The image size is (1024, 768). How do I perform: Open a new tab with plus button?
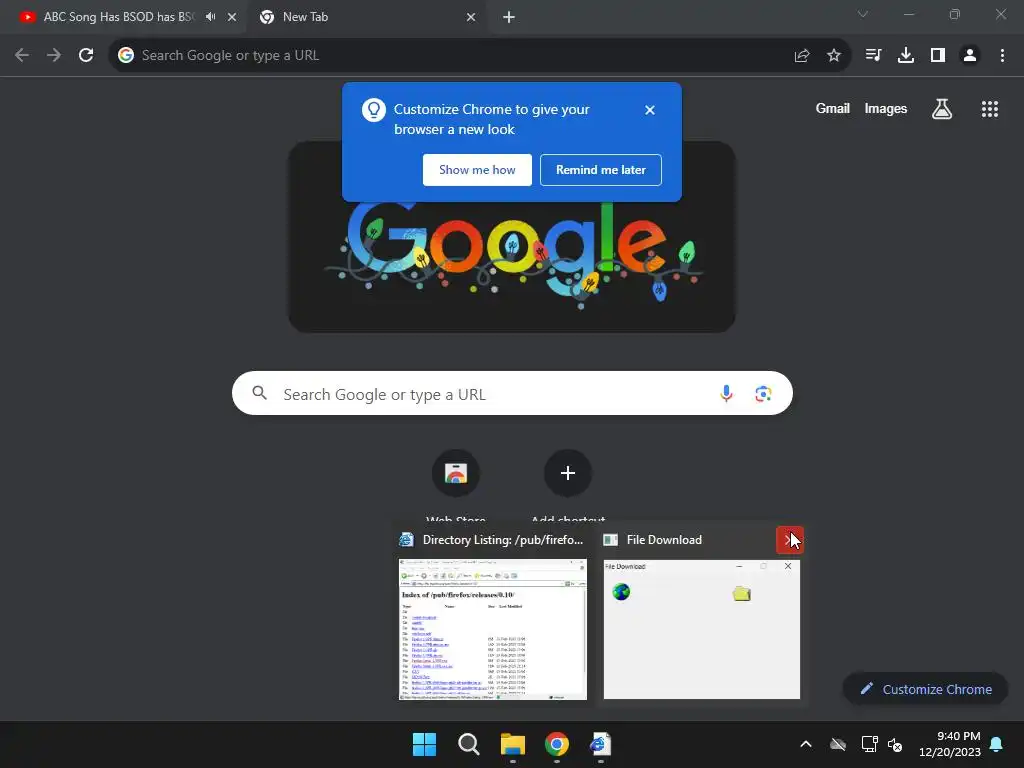pyautogui.click(x=509, y=17)
